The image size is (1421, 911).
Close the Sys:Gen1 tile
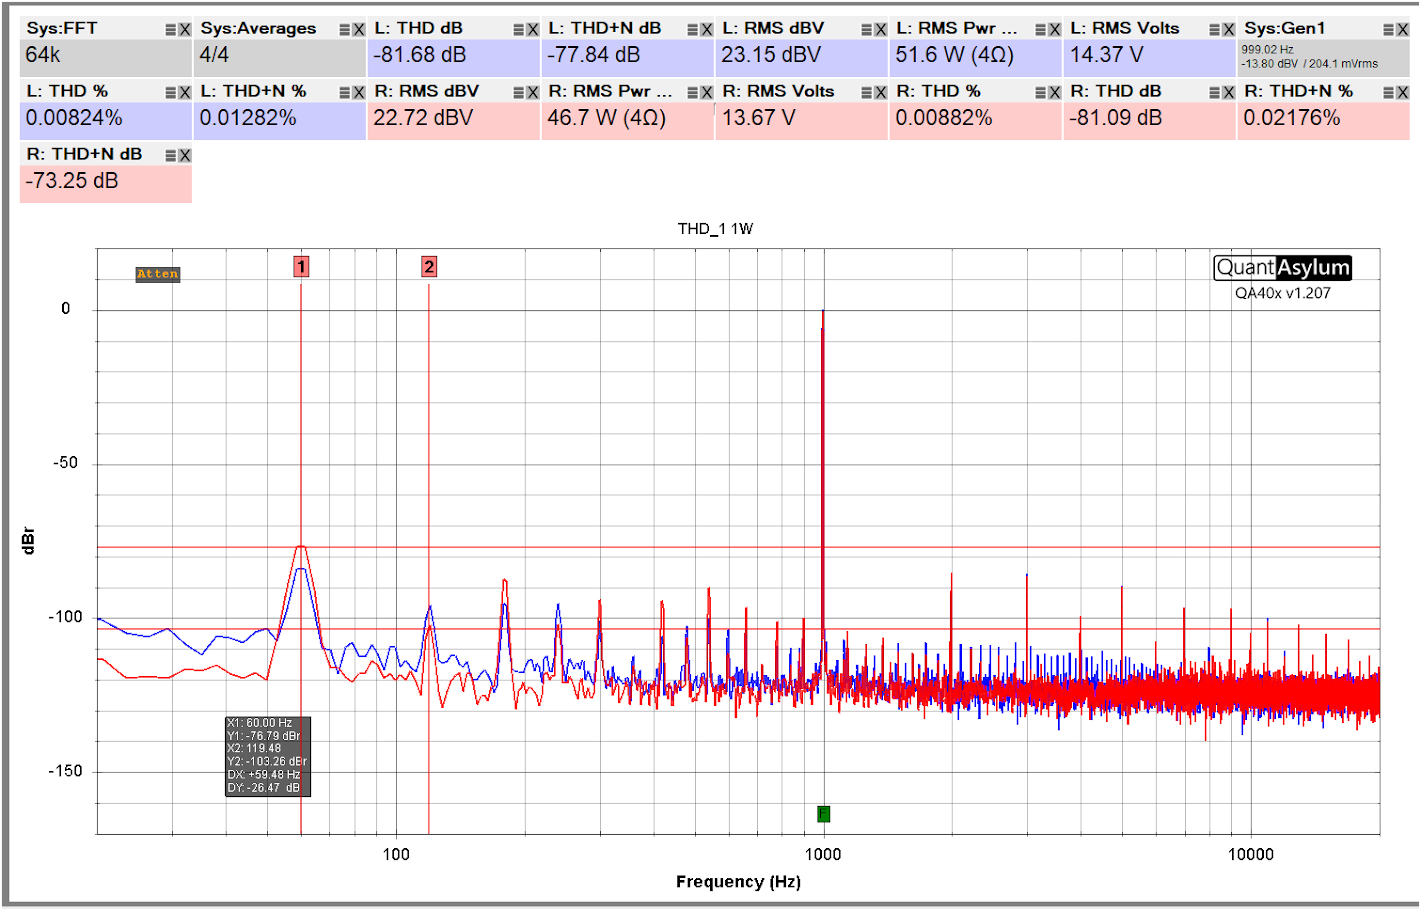[1403, 30]
